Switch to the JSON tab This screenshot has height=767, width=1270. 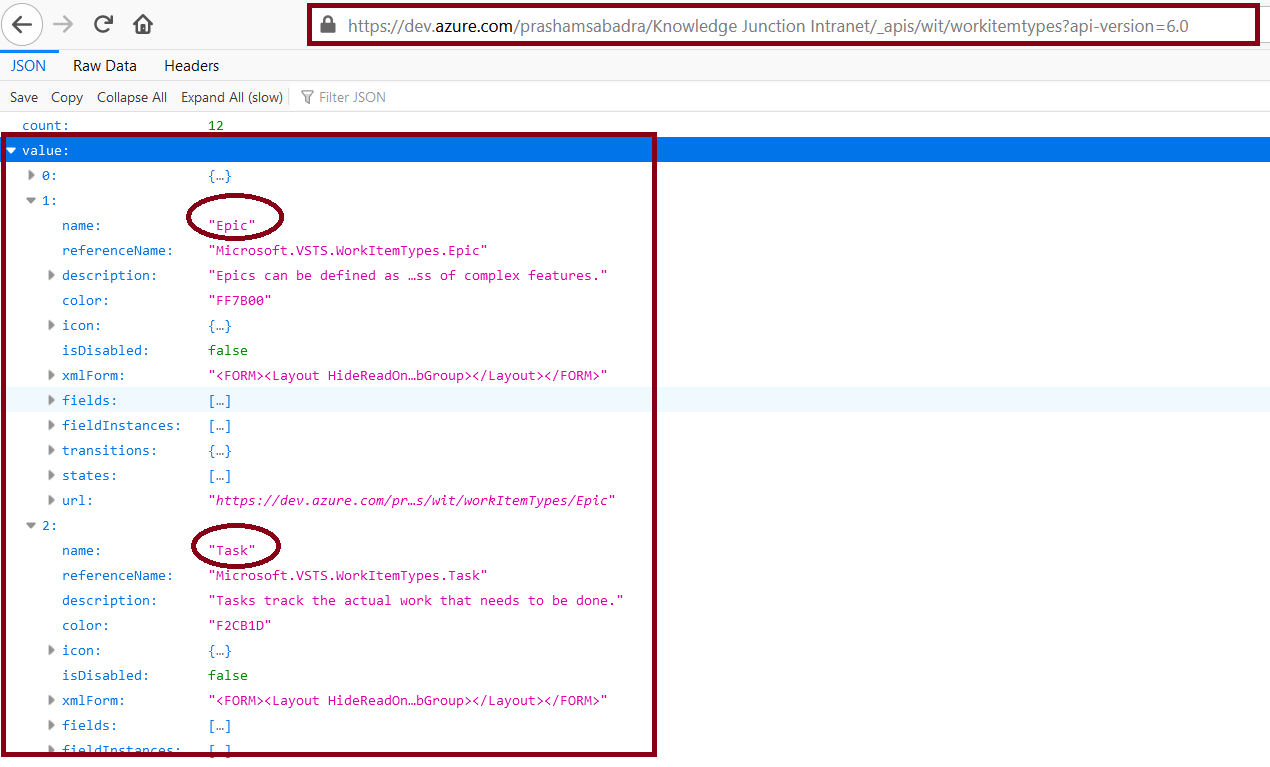(x=28, y=66)
